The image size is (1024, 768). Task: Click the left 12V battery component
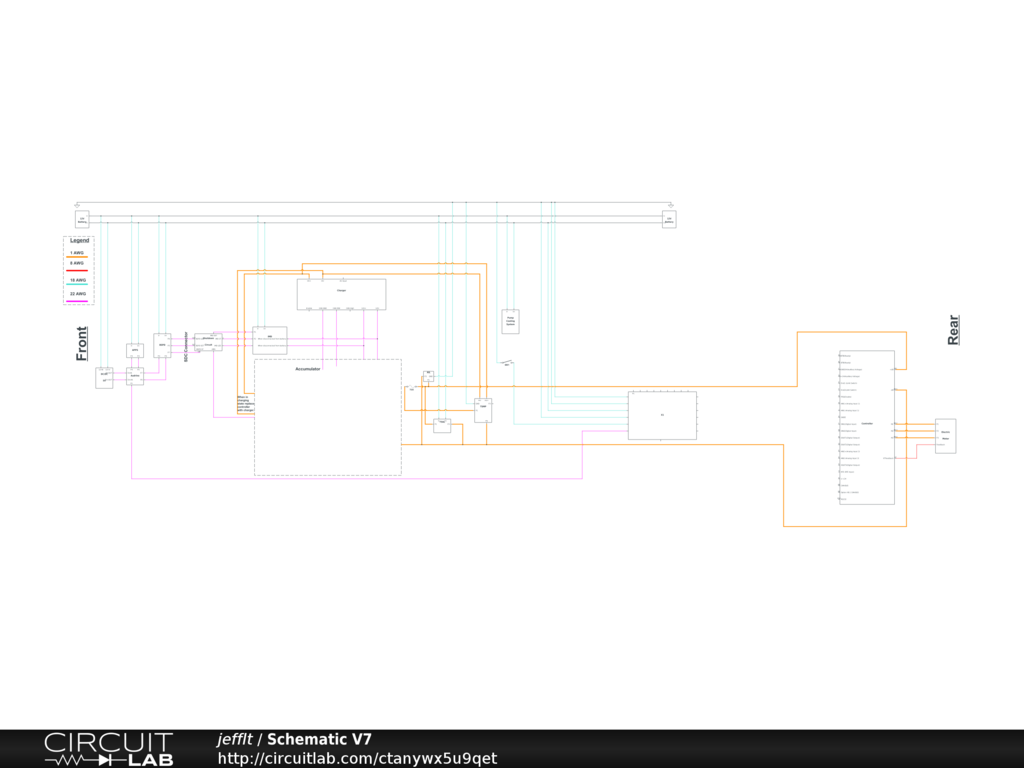(82, 219)
